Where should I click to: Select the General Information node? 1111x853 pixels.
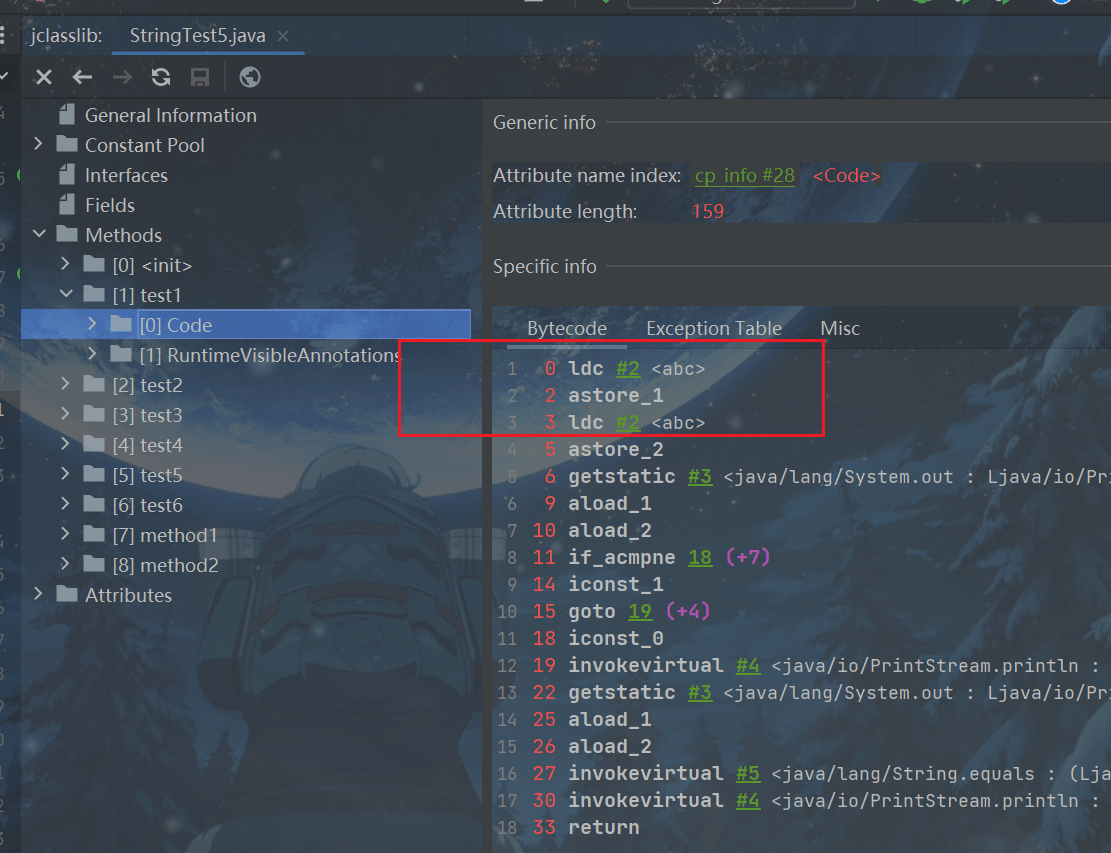(x=170, y=115)
